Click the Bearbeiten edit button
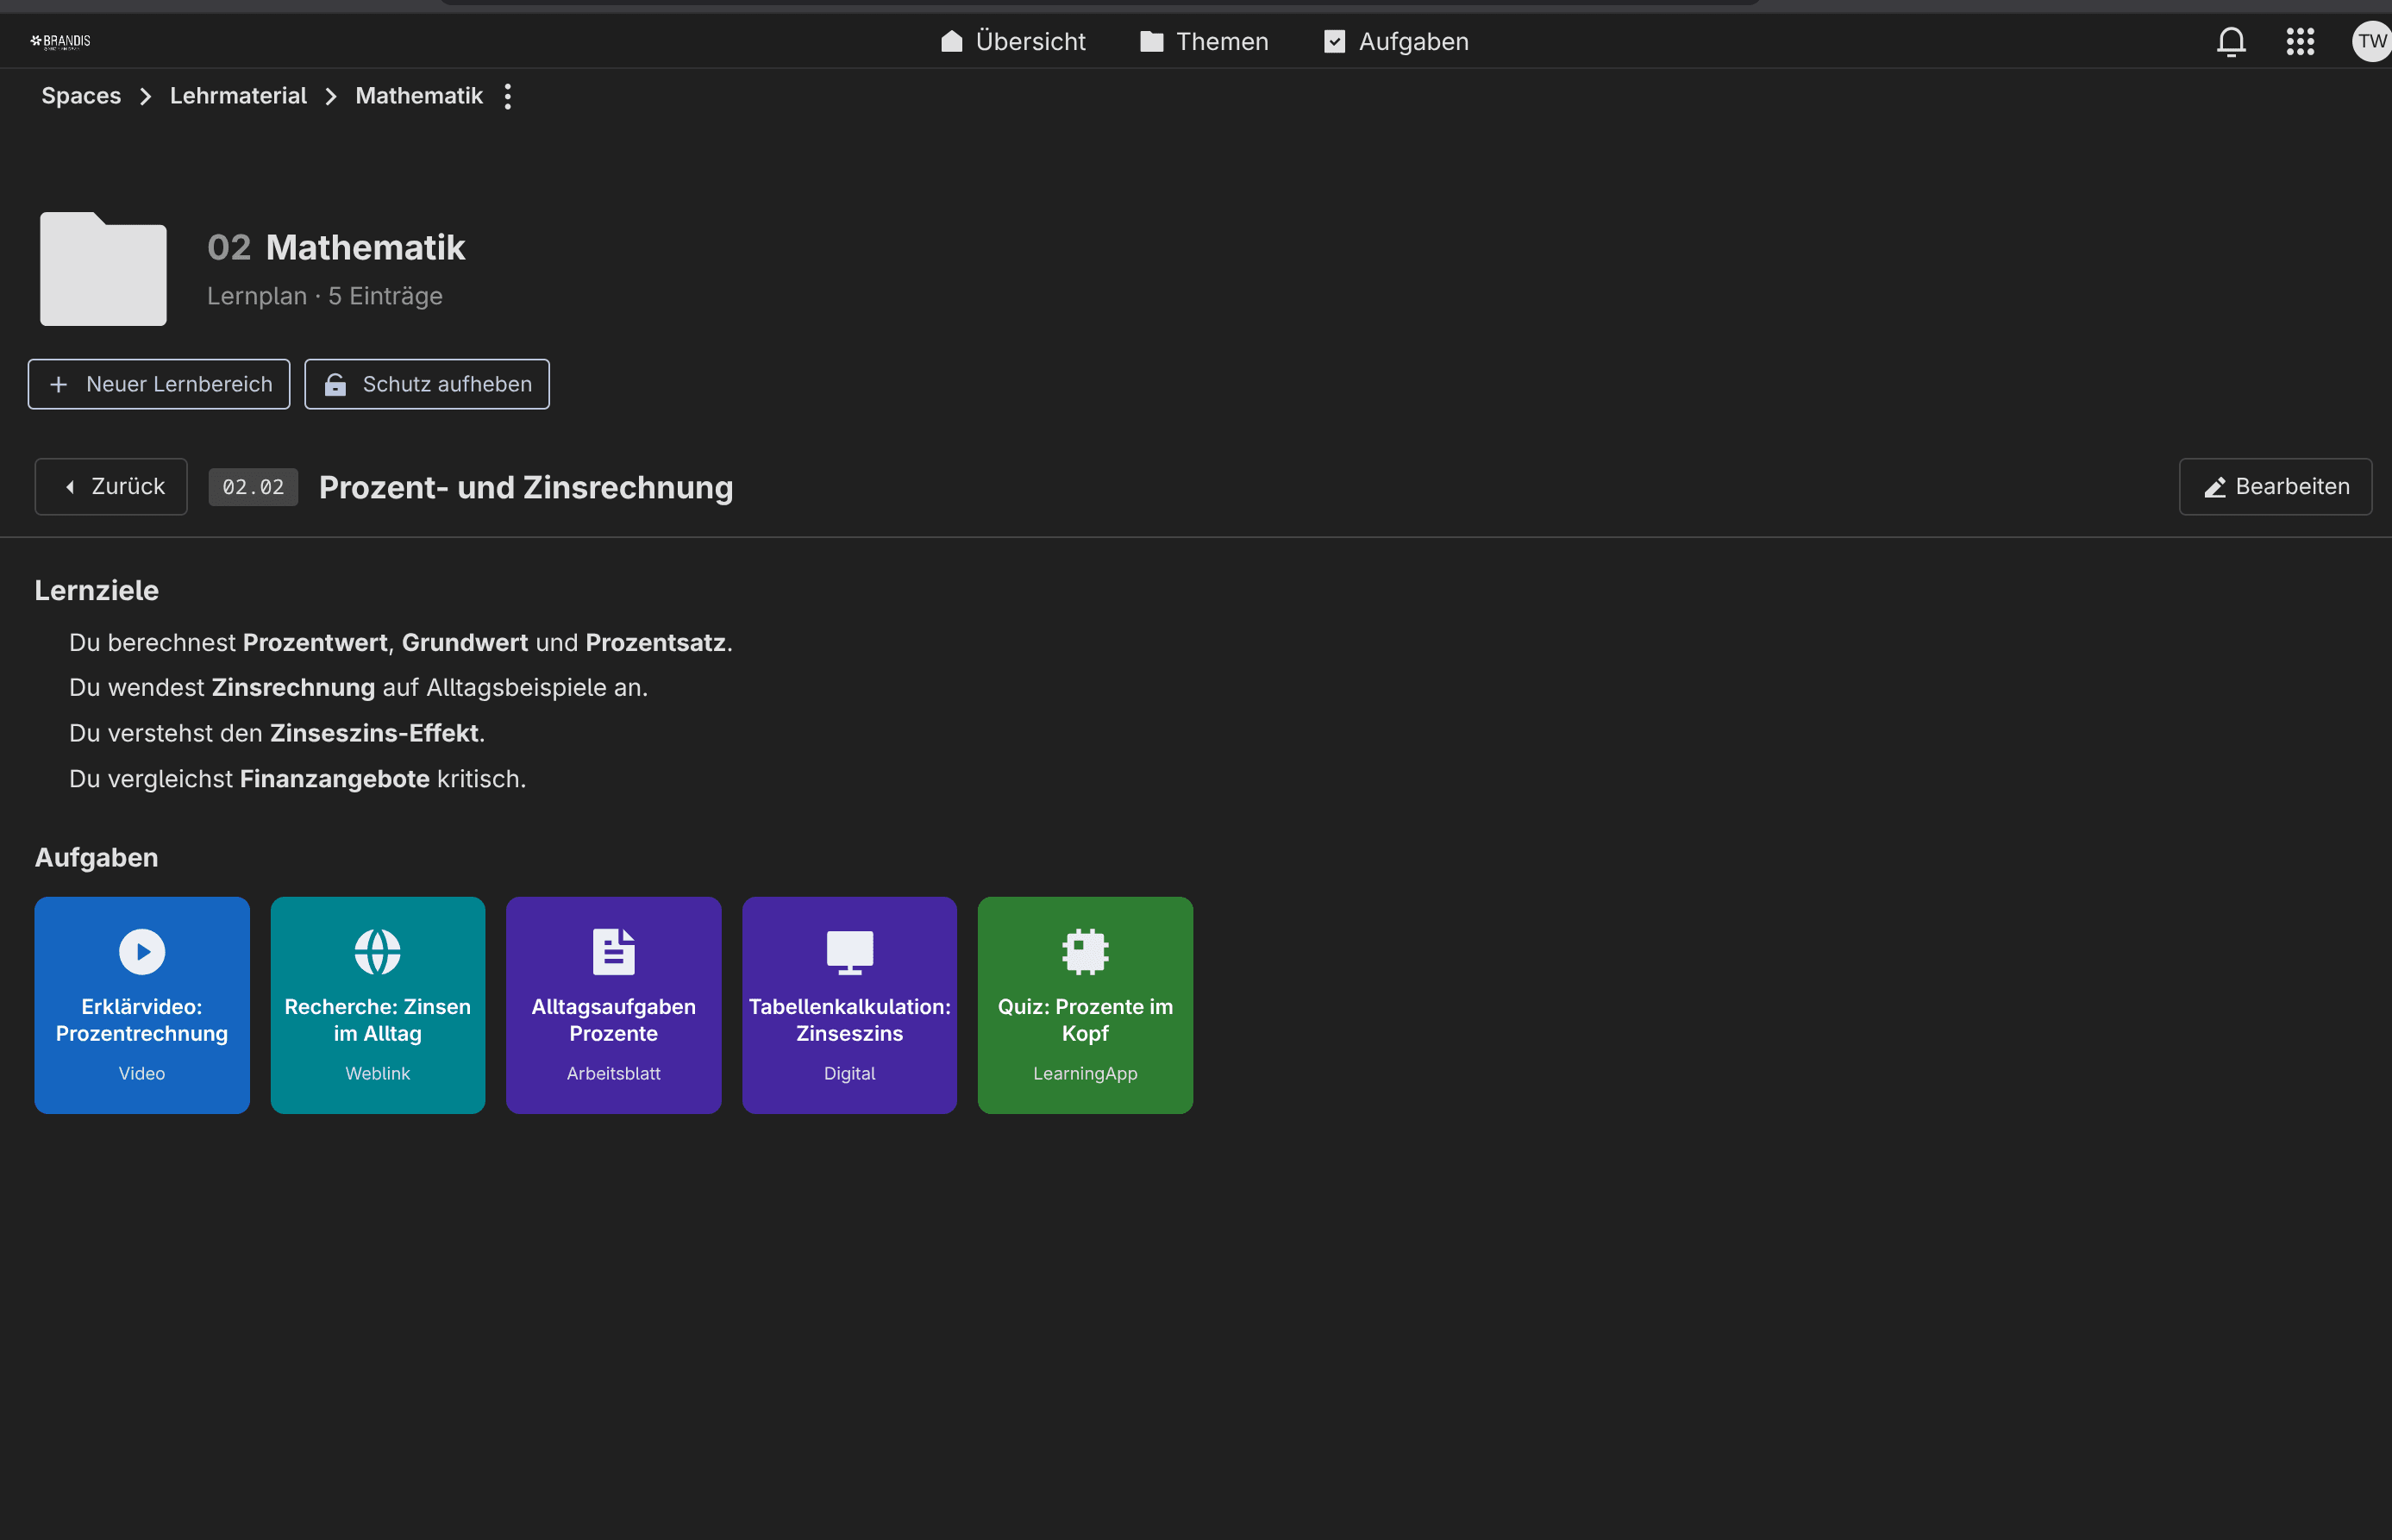The height and width of the screenshot is (1540, 2392). [2275, 487]
